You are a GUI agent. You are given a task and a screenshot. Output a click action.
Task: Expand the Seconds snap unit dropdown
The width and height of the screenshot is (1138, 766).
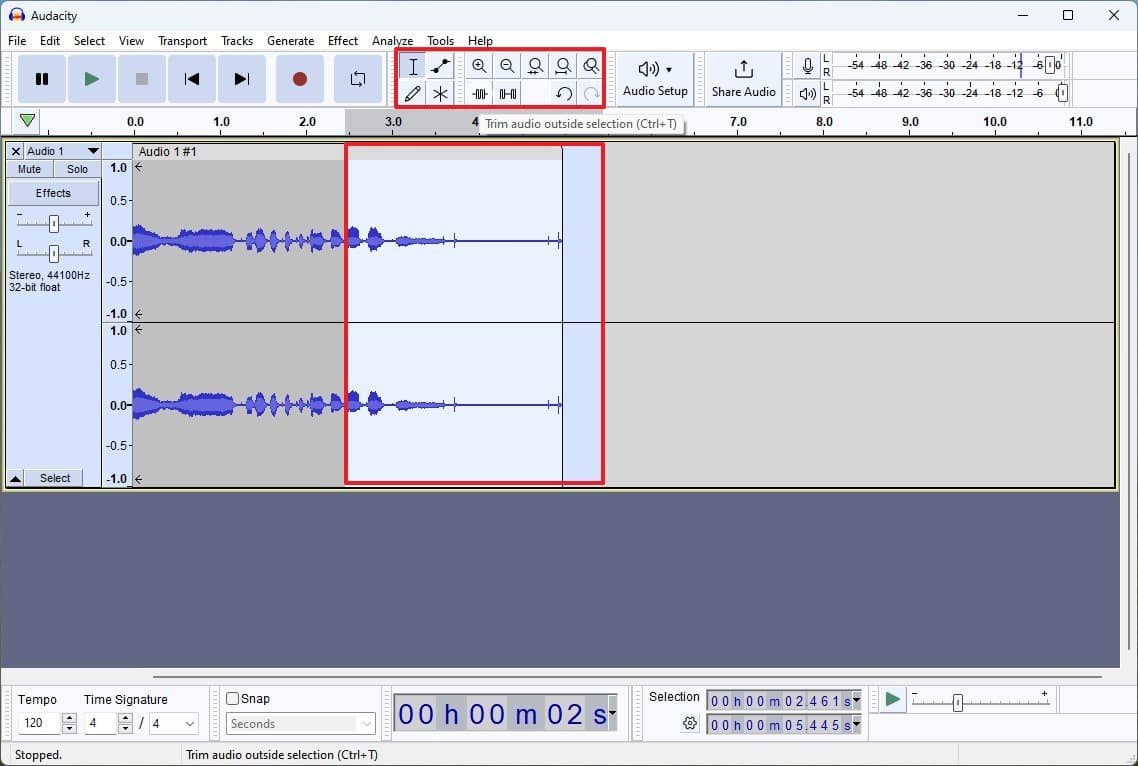point(300,724)
